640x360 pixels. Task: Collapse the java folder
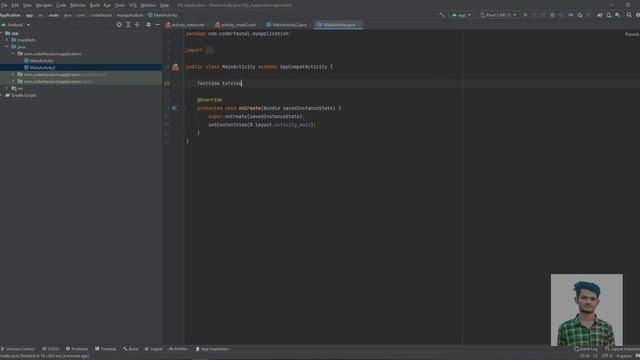pyautogui.click(x=7, y=47)
